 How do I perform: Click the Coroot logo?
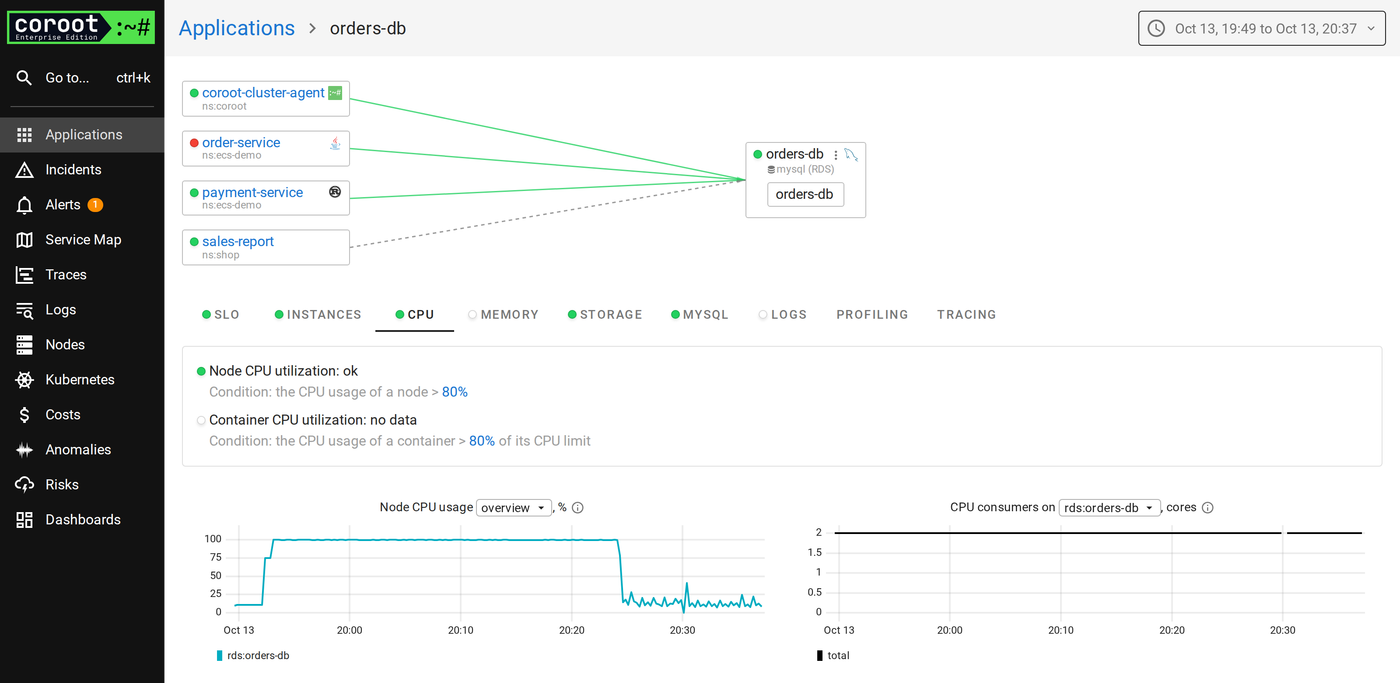[x=82, y=27]
